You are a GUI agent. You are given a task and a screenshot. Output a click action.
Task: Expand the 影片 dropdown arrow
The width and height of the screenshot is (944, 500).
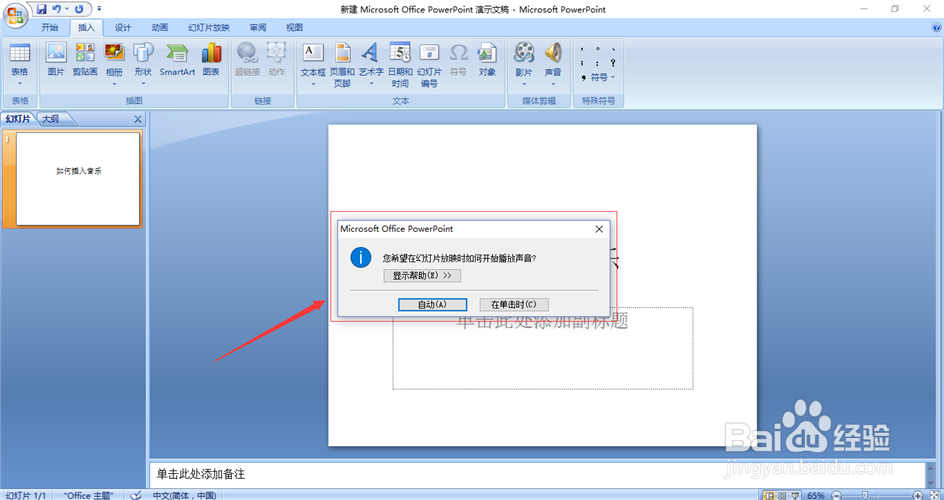click(x=524, y=84)
